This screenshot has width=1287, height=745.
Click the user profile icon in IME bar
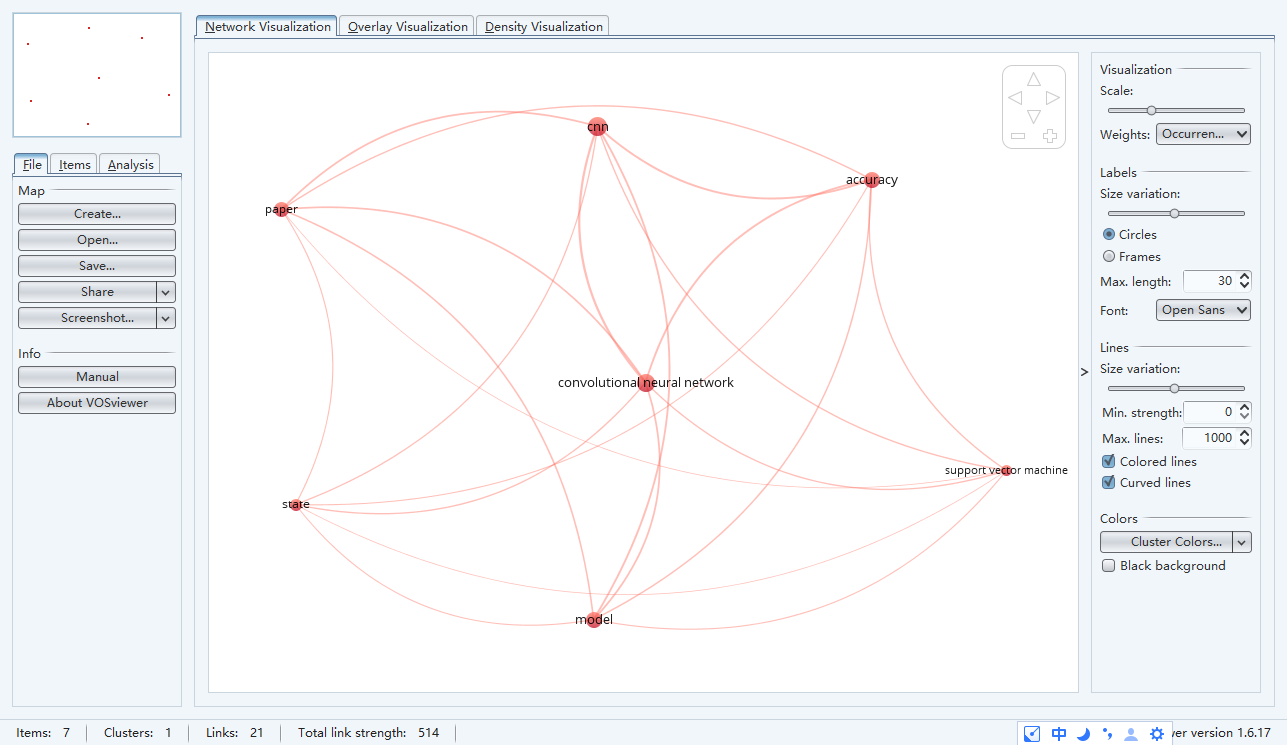pyautogui.click(x=1131, y=734)
